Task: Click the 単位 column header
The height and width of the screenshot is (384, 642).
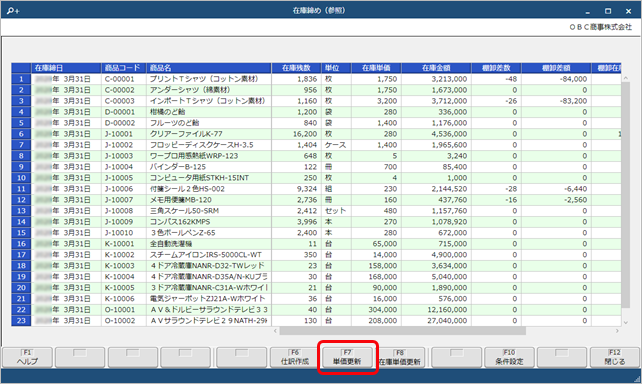Action: 336,68
